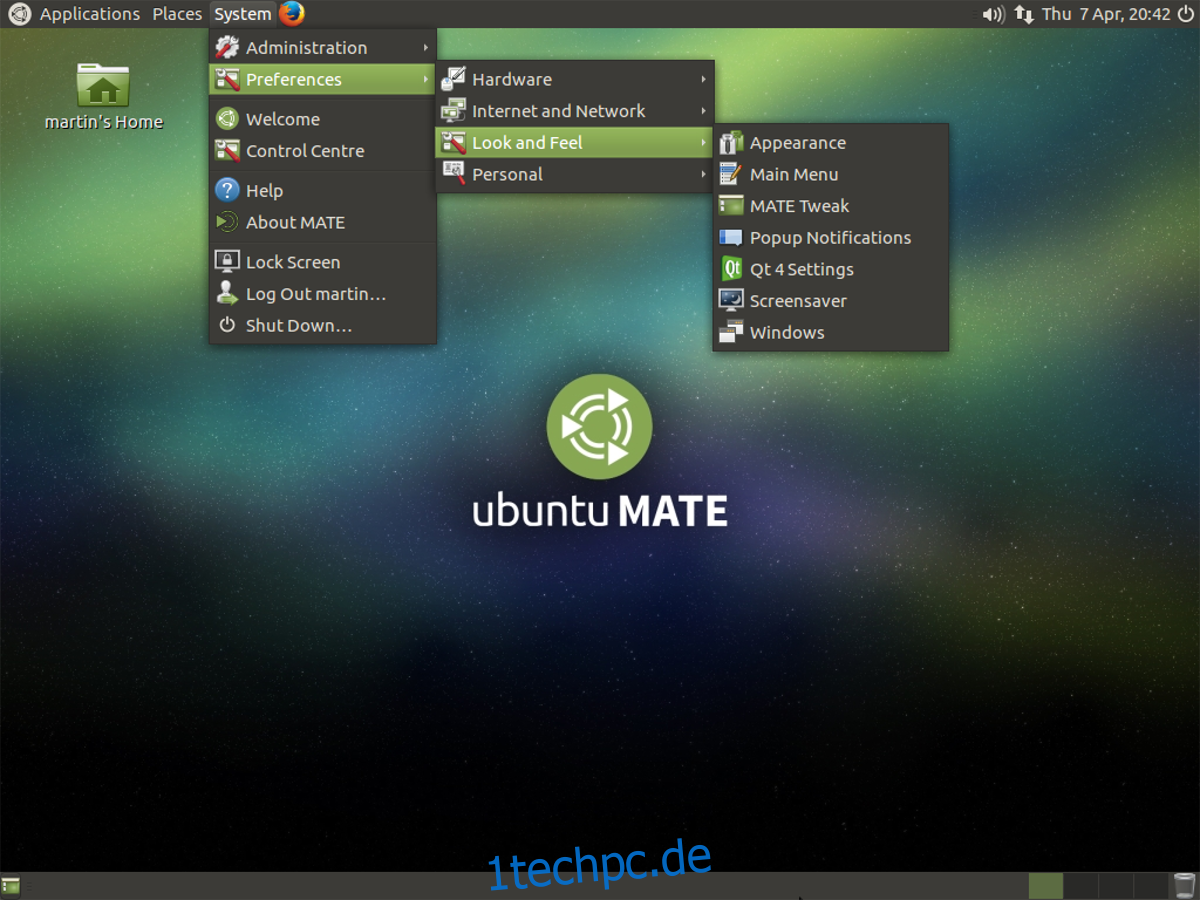Click the Personal submenu icon
This screenshot has height=900, width=1200.
coord(454,174)
